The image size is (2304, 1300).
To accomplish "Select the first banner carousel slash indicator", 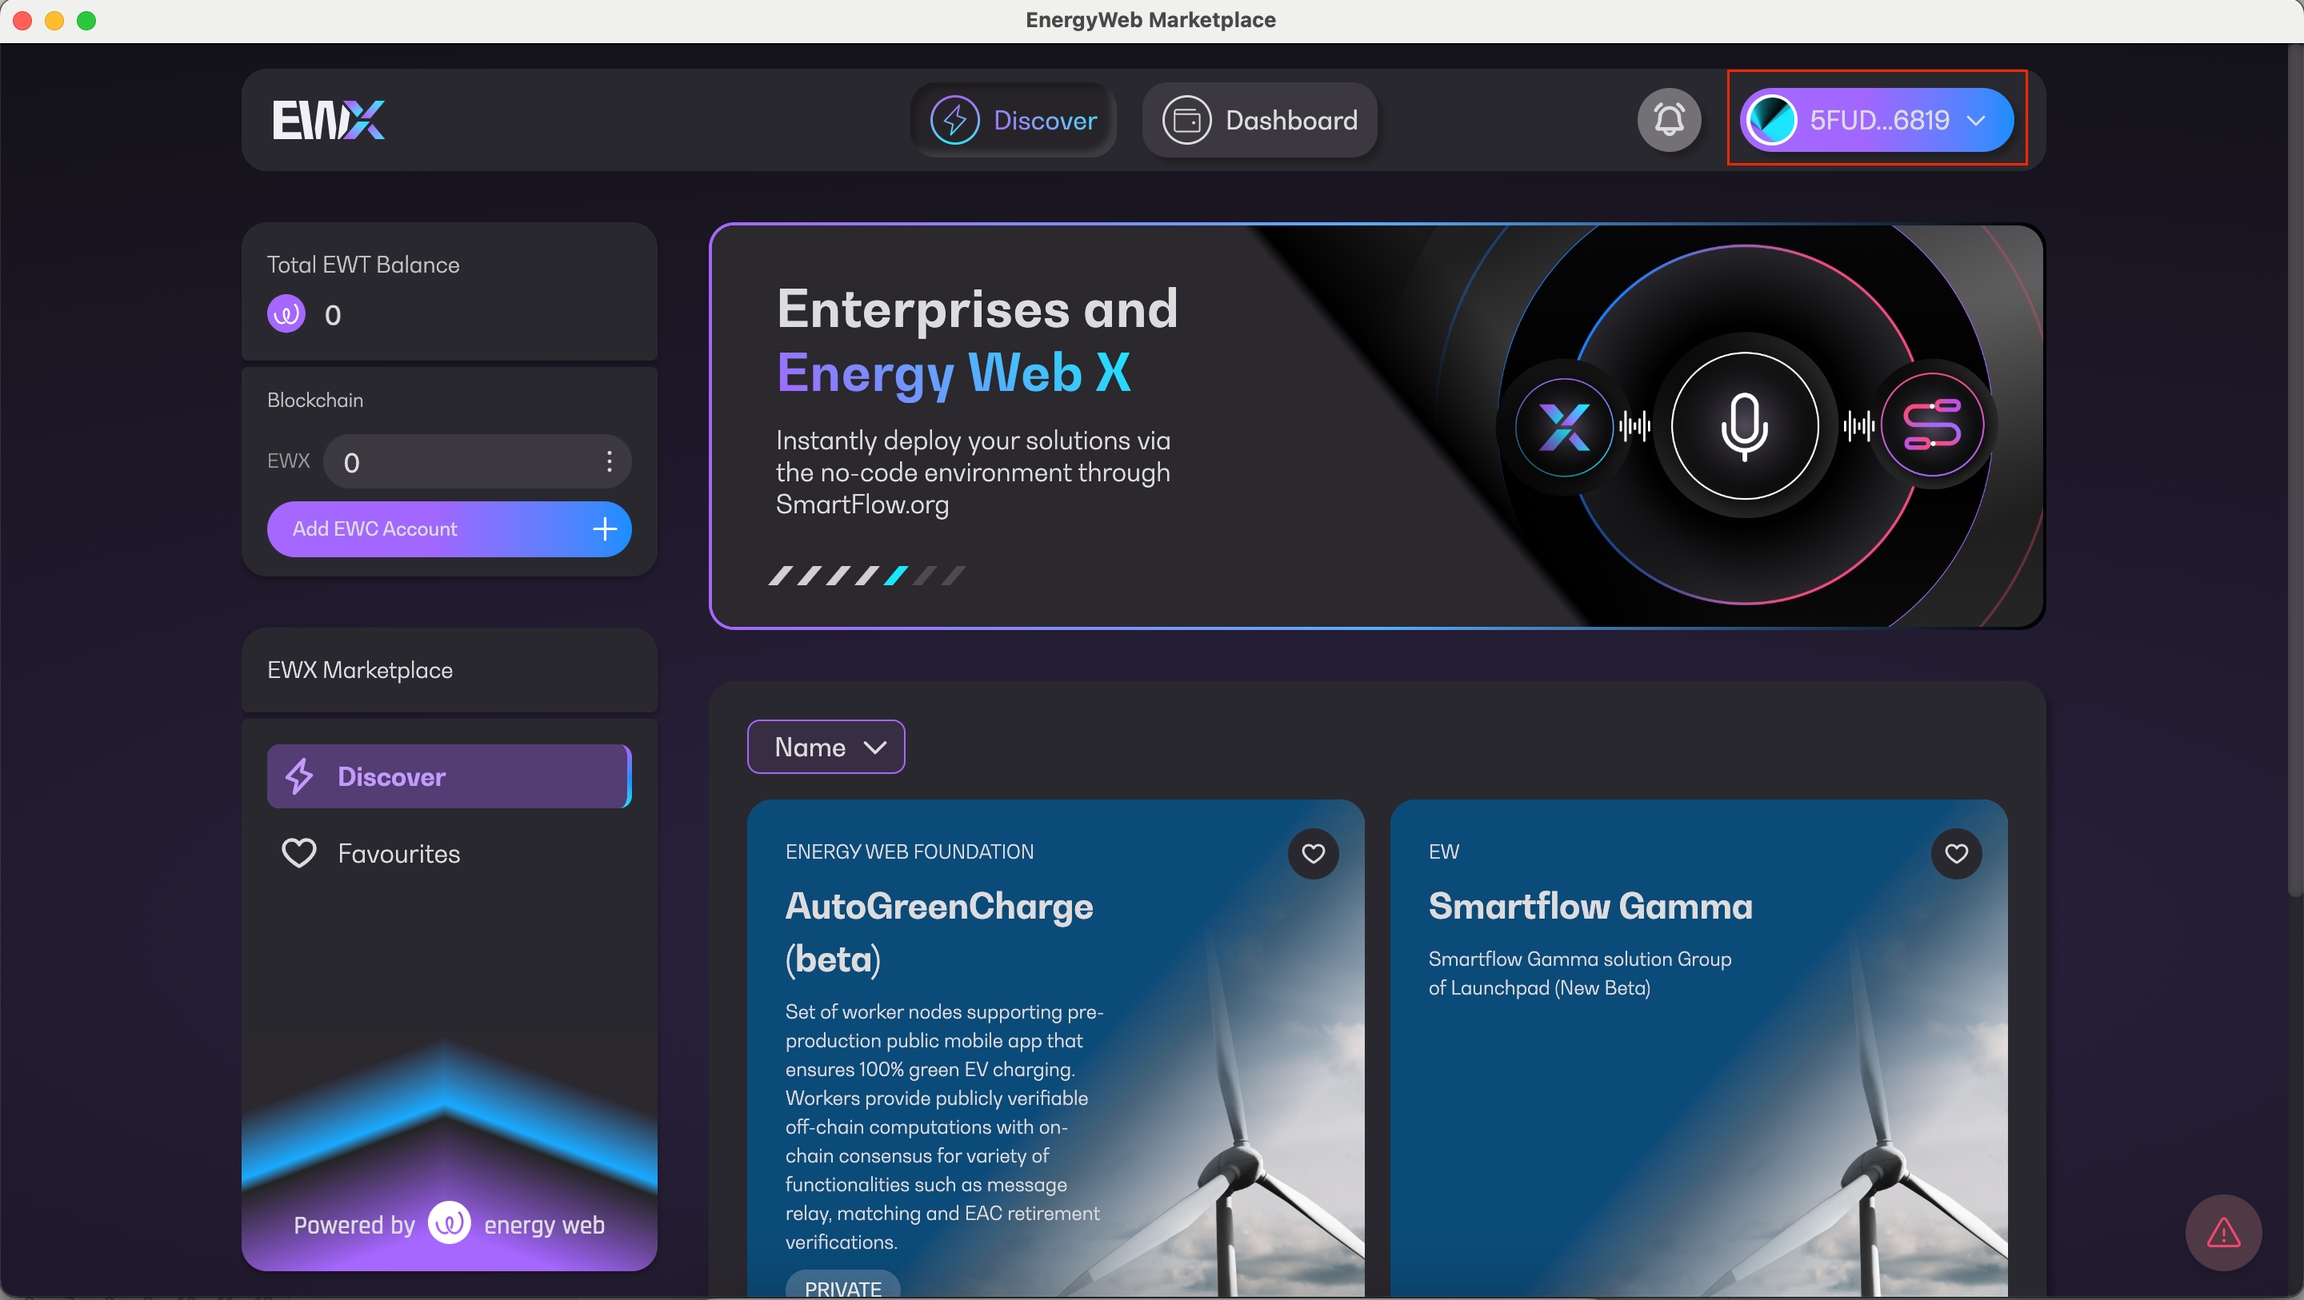I will click(780, 575).
